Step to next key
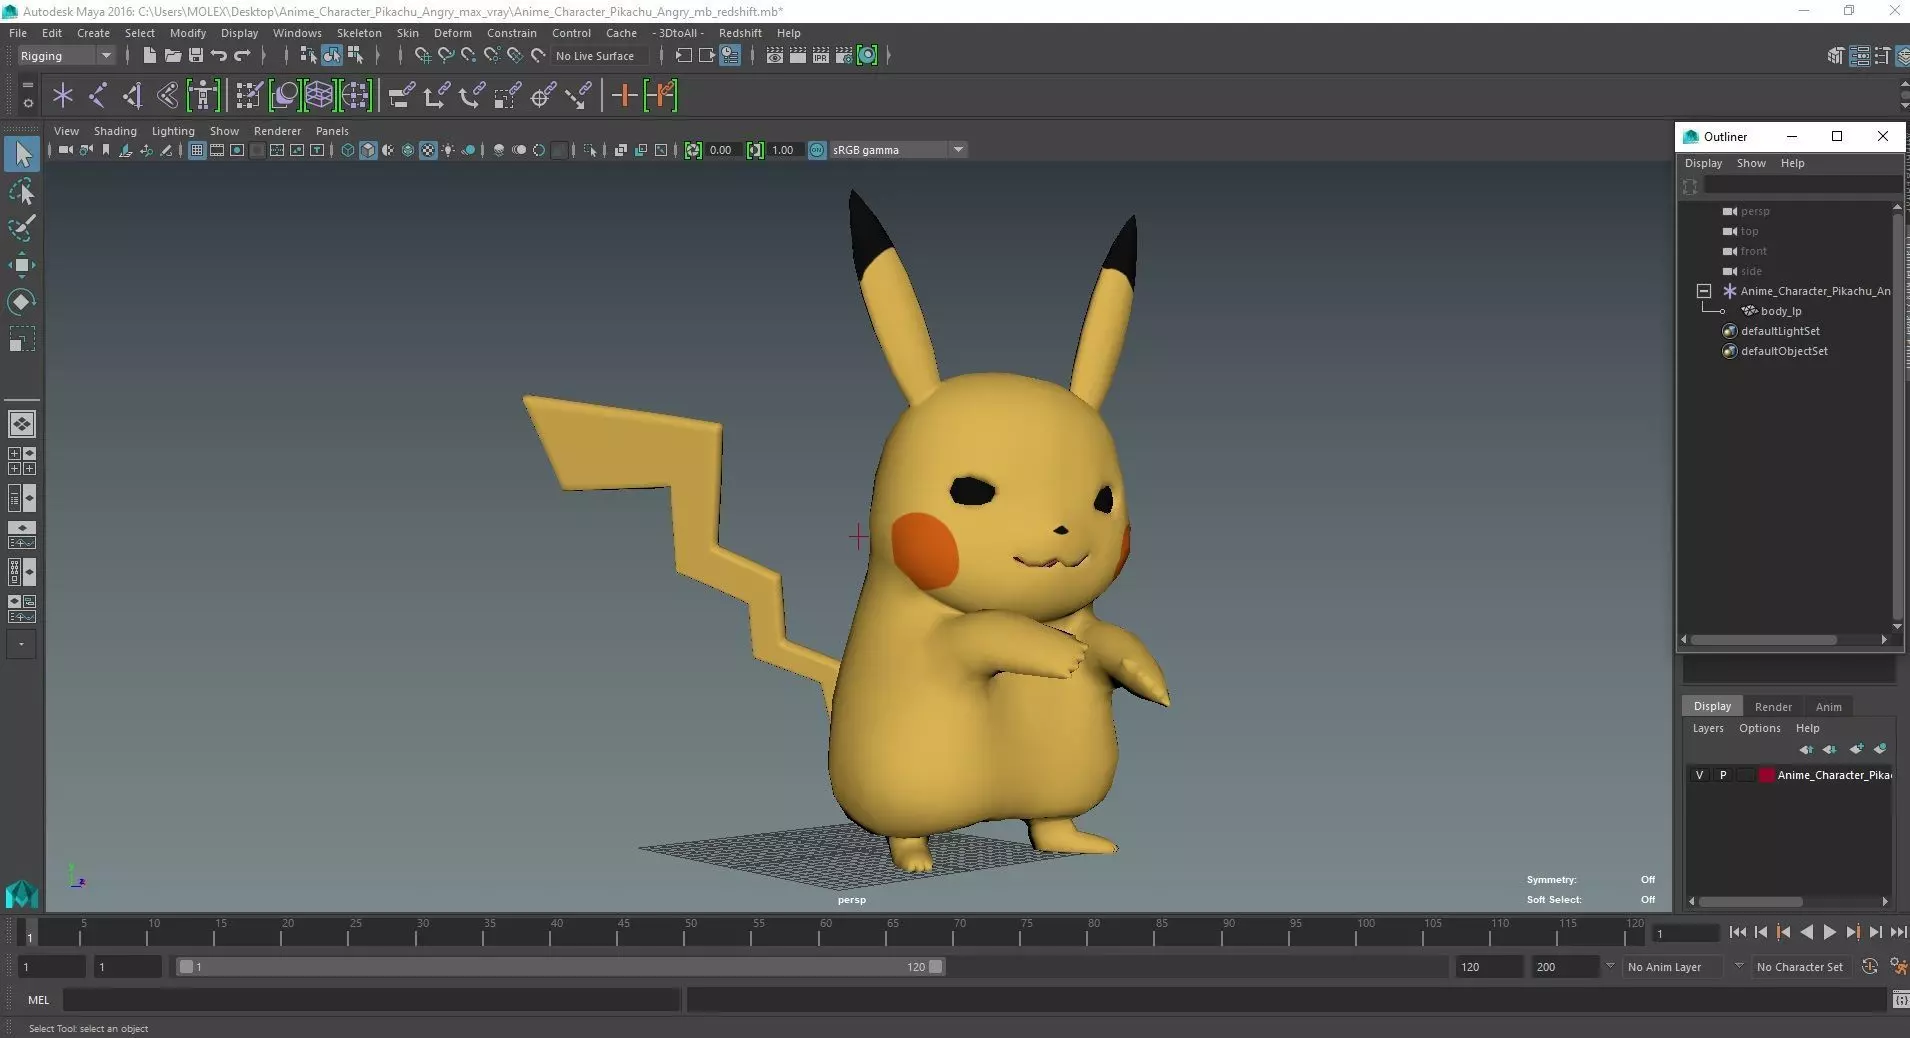Screen dimensions: 1910x1038 [x=1852, y=932]
